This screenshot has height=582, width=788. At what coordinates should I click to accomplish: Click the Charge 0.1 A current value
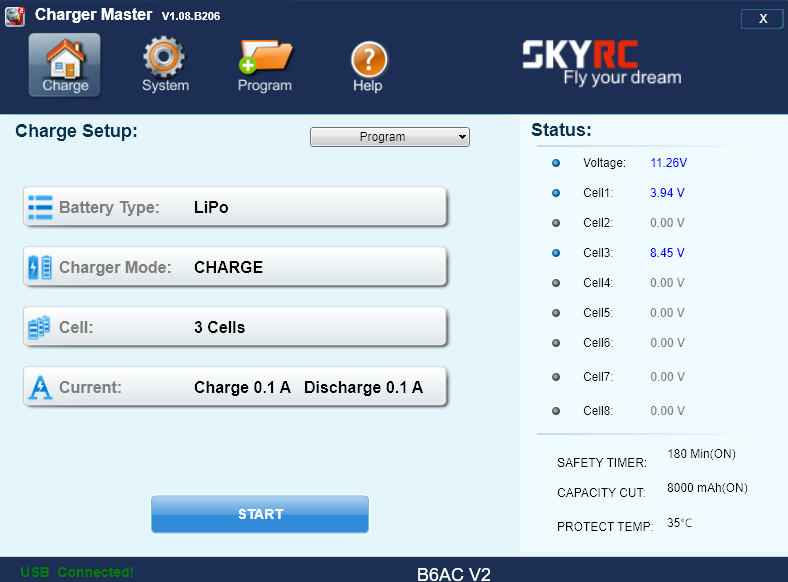[242, 387]
